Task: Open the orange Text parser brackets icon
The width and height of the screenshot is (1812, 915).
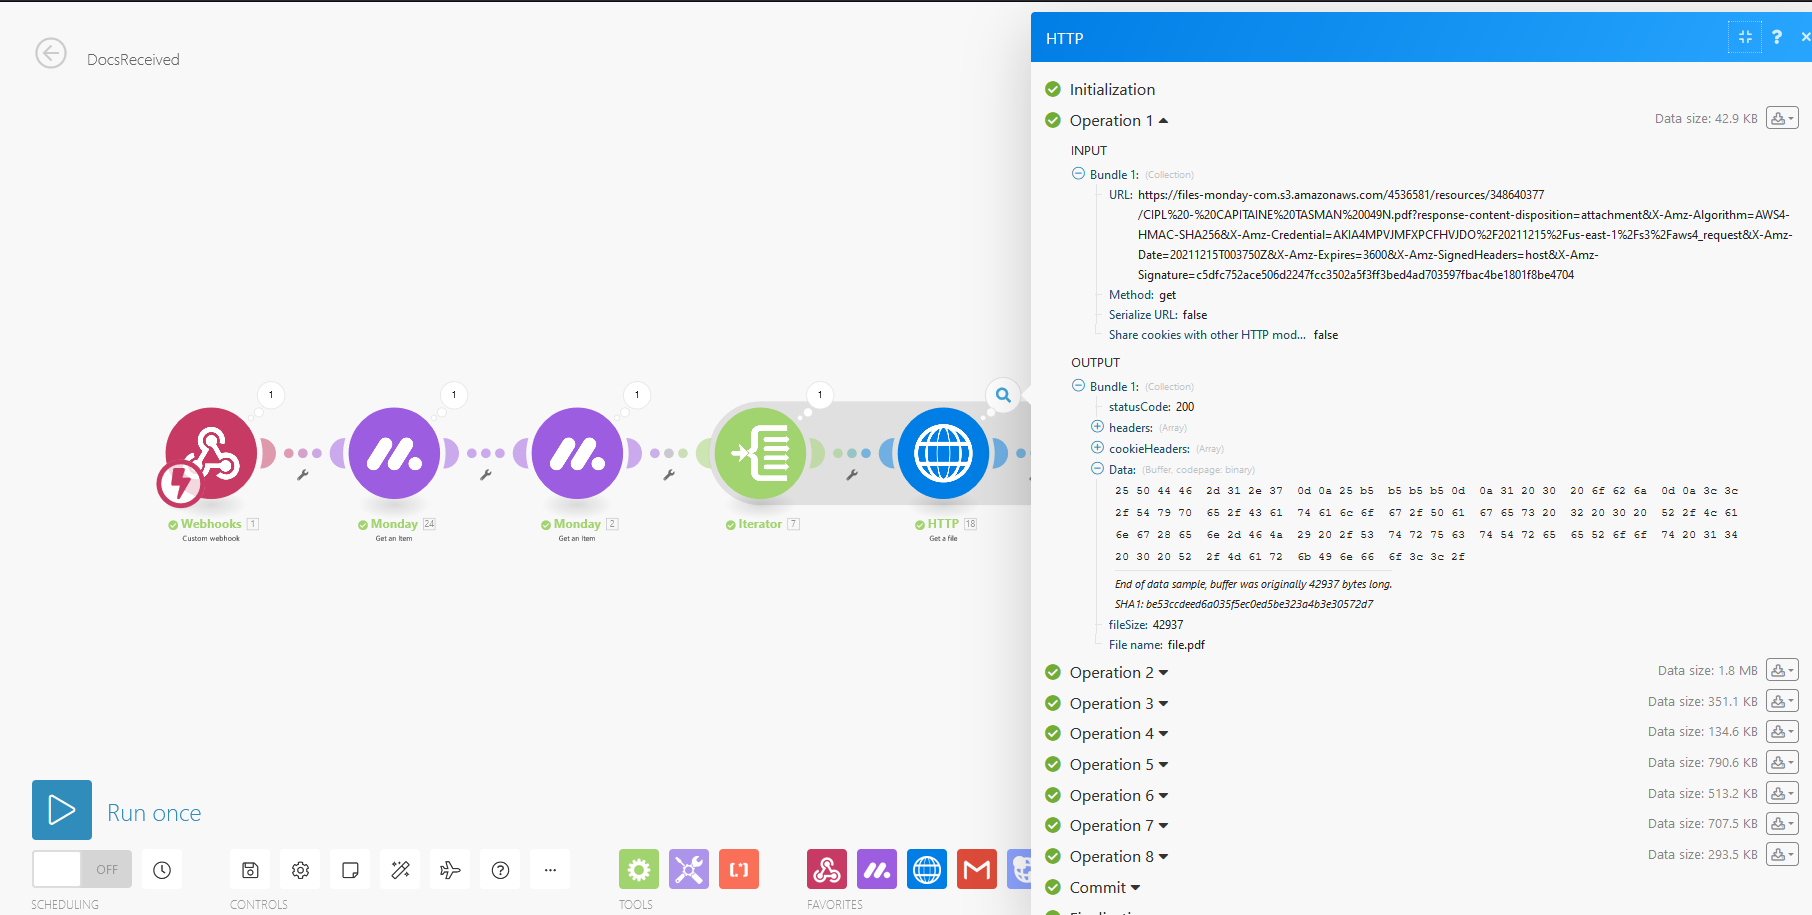Action: [739, 870]
